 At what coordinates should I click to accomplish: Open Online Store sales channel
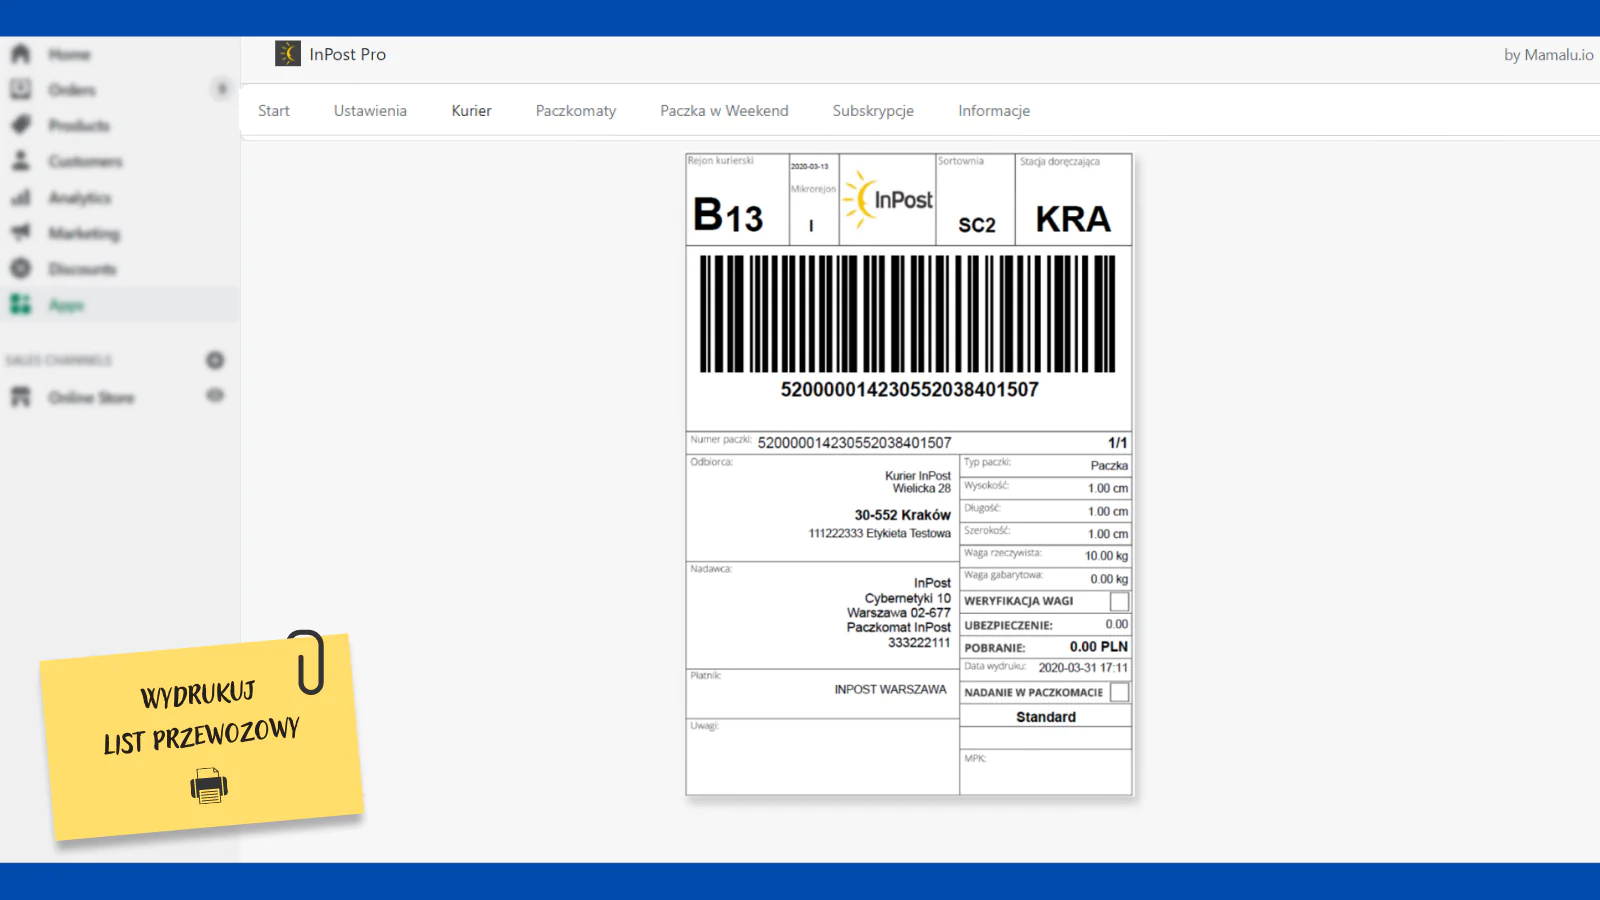coord(91,397)
